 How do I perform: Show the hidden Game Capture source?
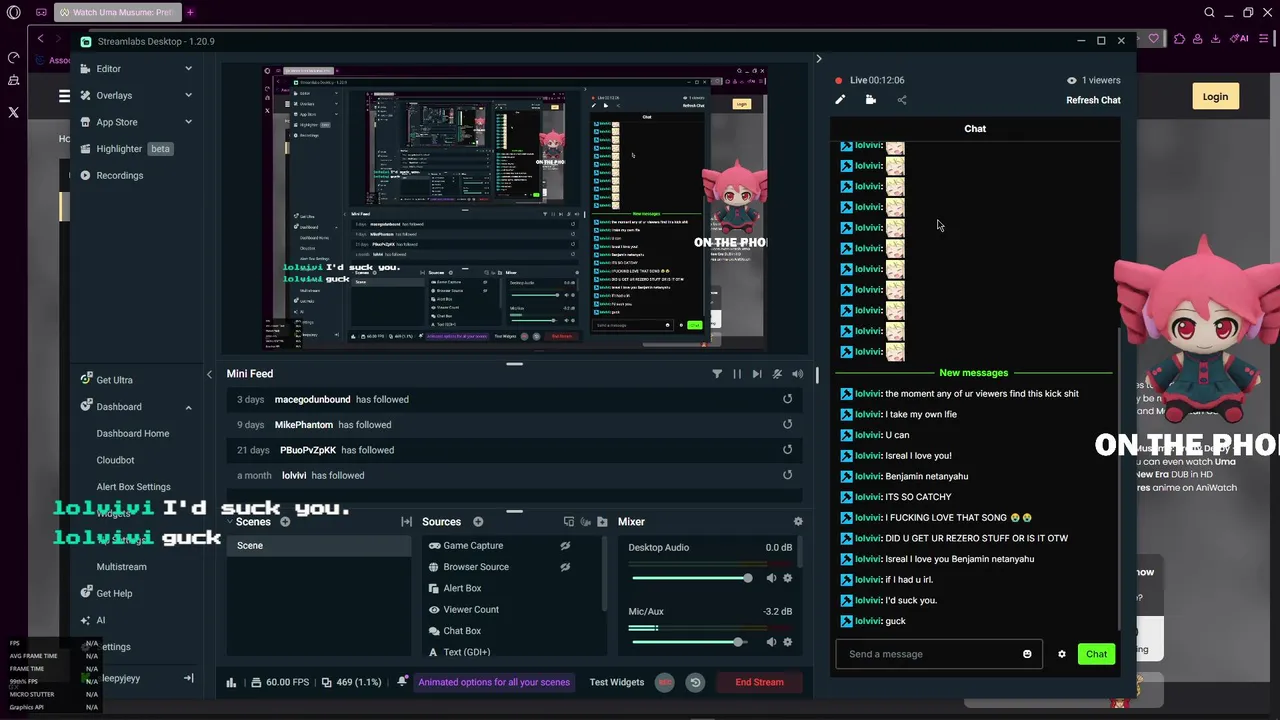point(565,546)
